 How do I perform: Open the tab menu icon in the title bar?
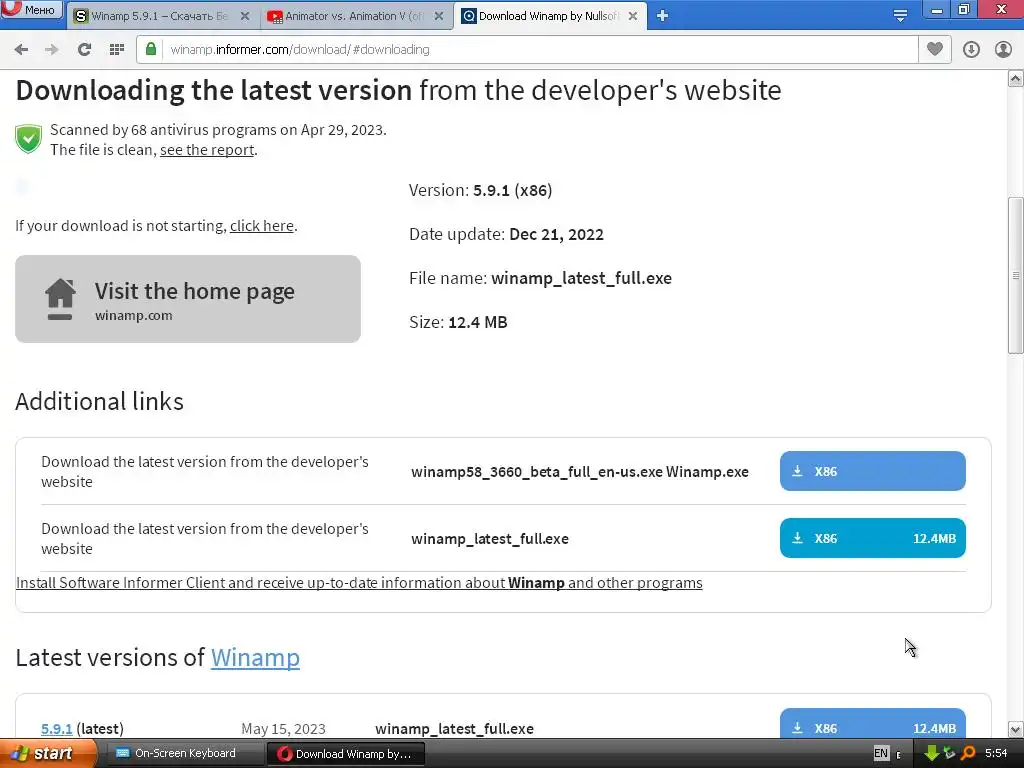[900, 15]
